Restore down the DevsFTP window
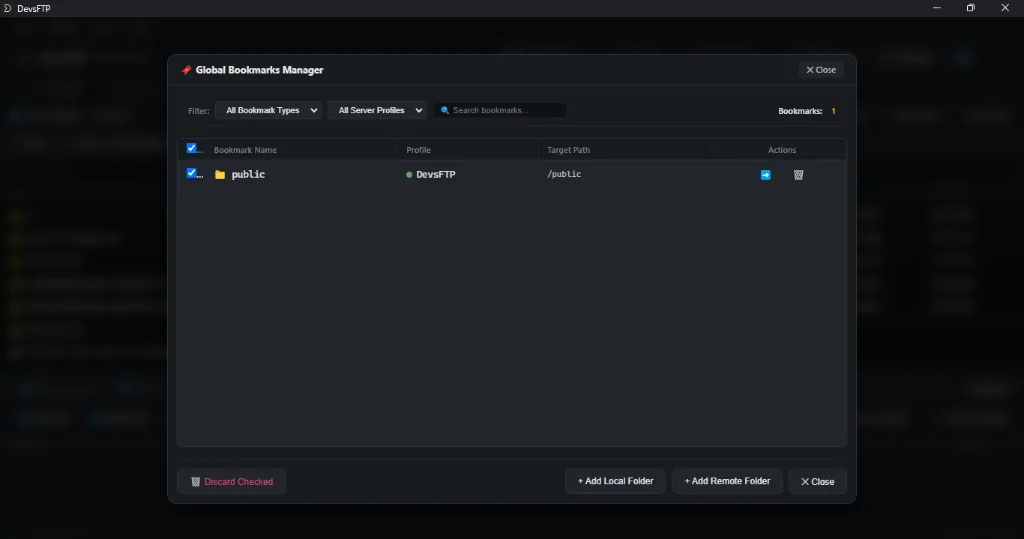 [x=971, y=8]
